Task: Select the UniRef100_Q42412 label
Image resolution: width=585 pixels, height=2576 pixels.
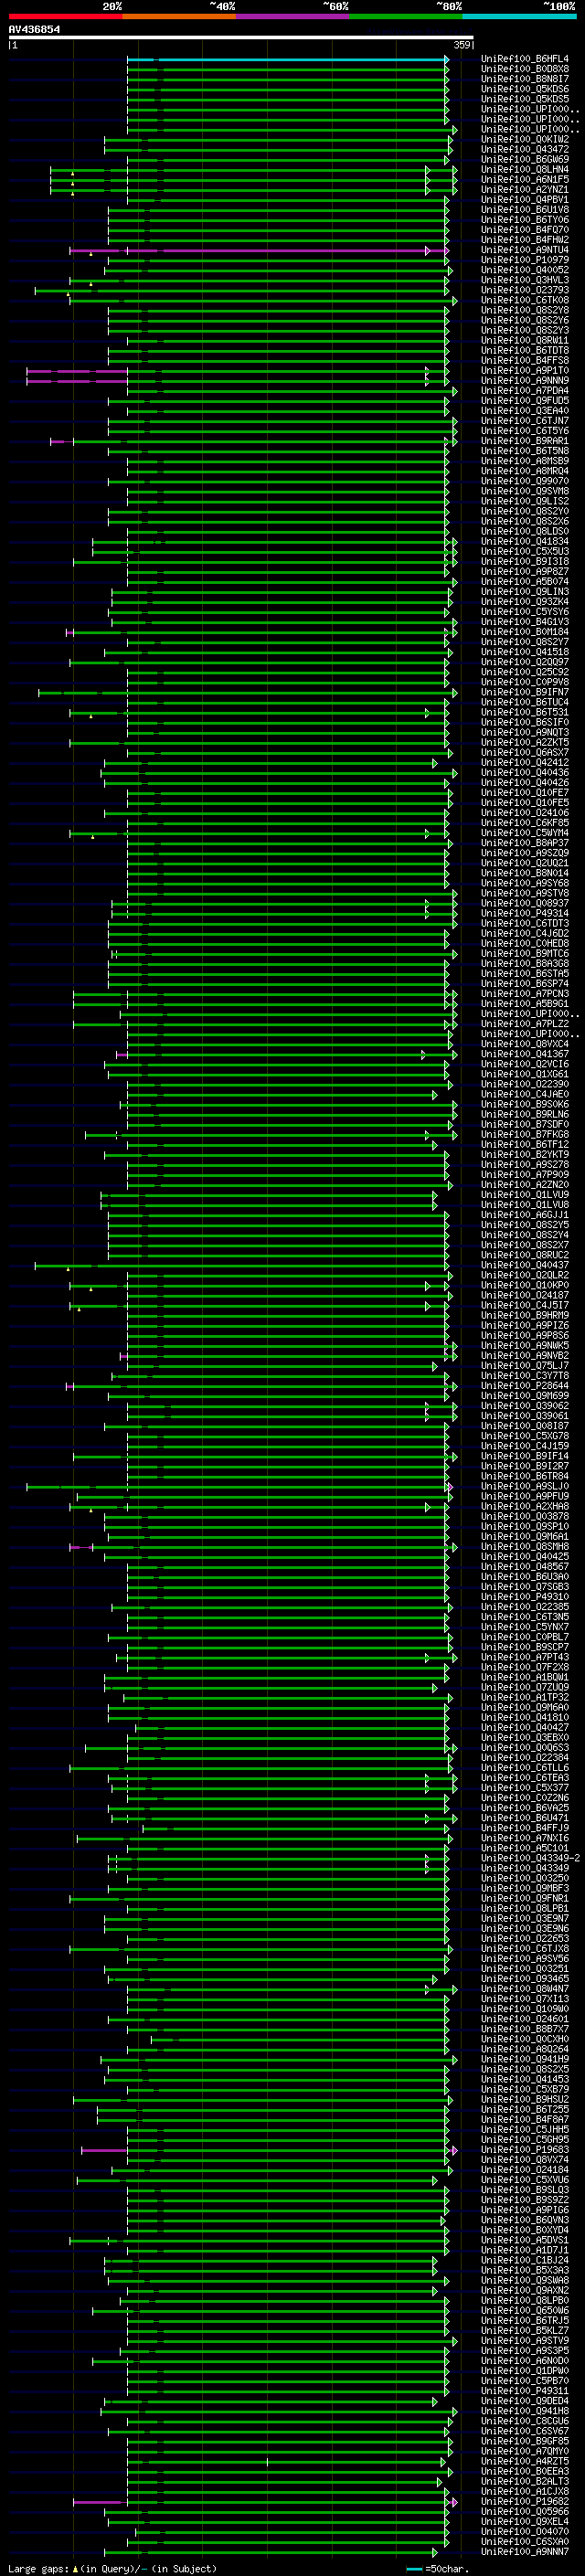Action: 525,763
